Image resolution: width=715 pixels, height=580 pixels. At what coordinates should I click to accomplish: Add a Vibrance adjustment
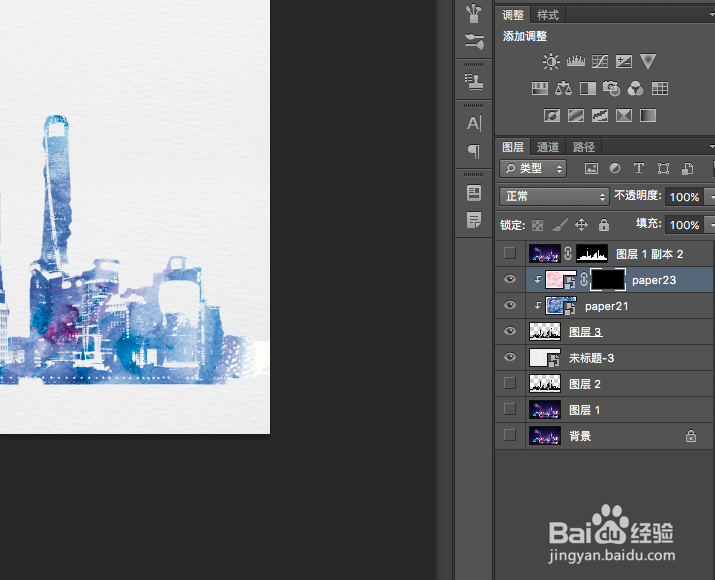tap(648, 61)
